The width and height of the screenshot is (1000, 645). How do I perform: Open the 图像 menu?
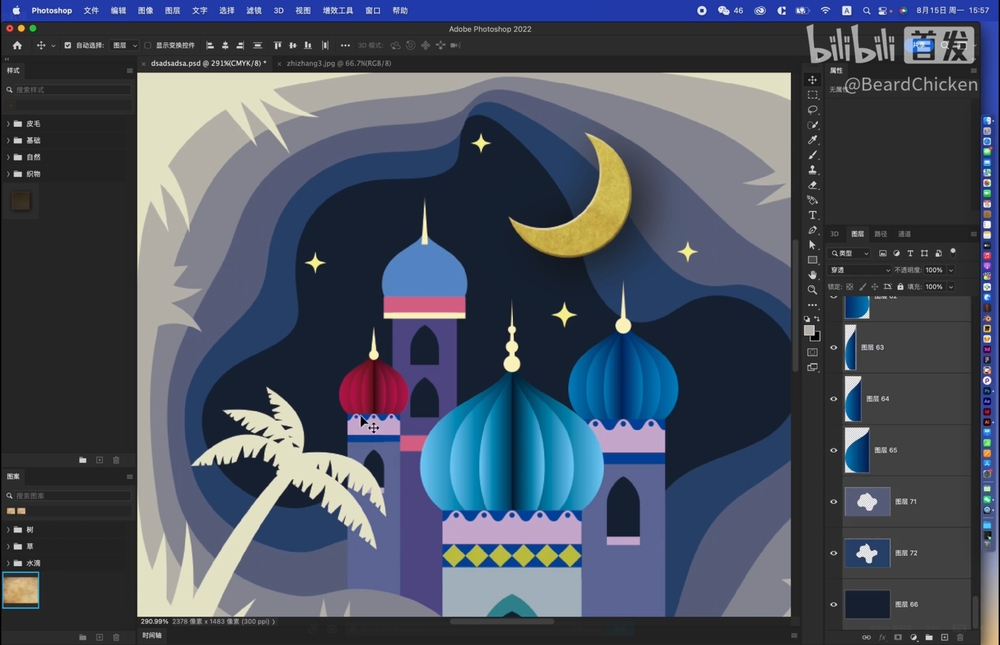[x=145, y=10]
